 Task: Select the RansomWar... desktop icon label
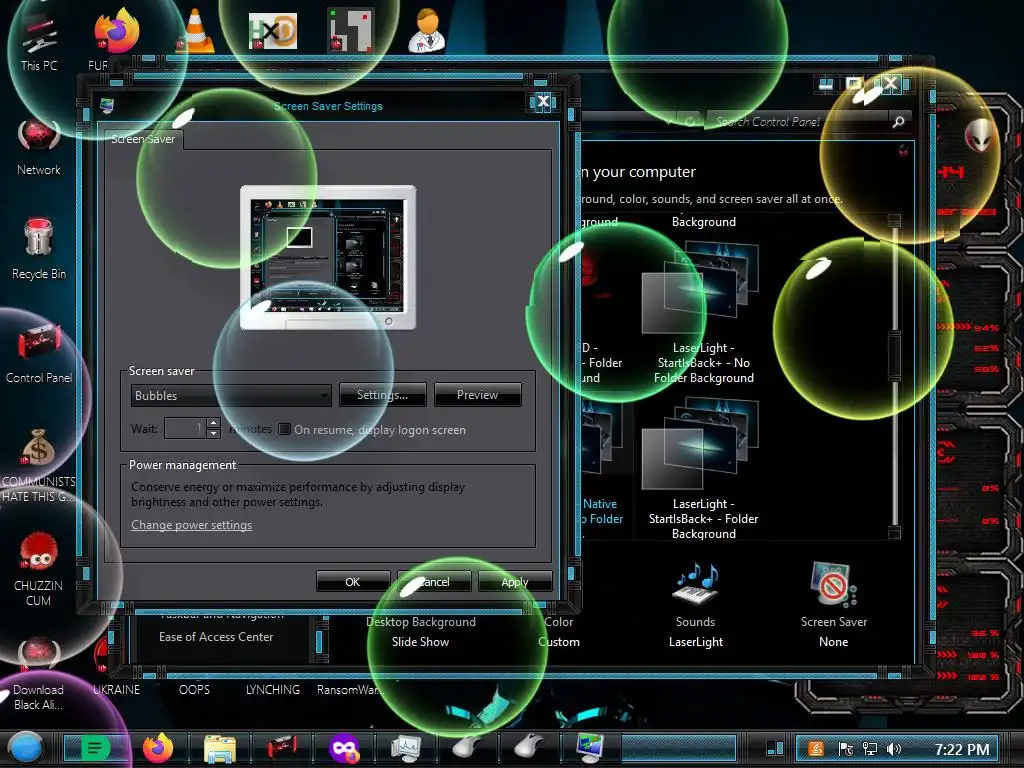(351, 689)
